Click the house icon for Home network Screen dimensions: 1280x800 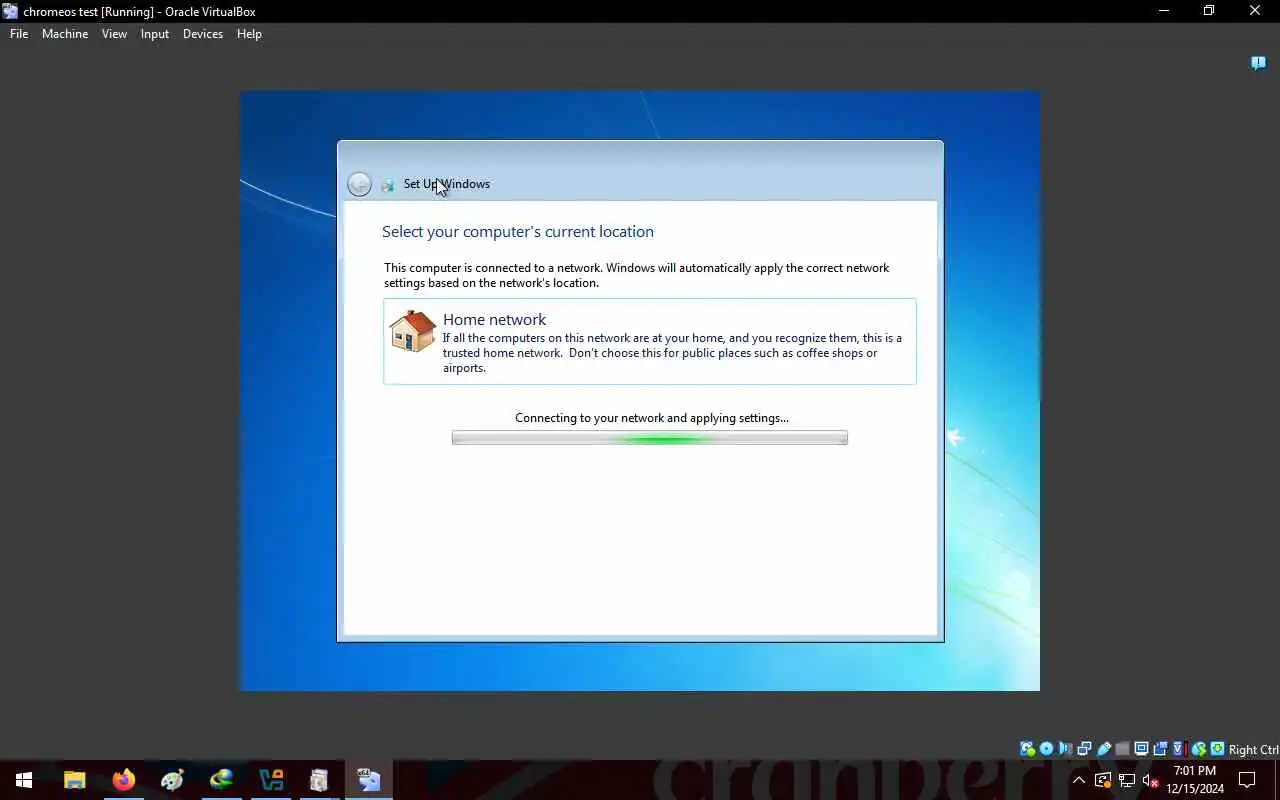point(412,331)
